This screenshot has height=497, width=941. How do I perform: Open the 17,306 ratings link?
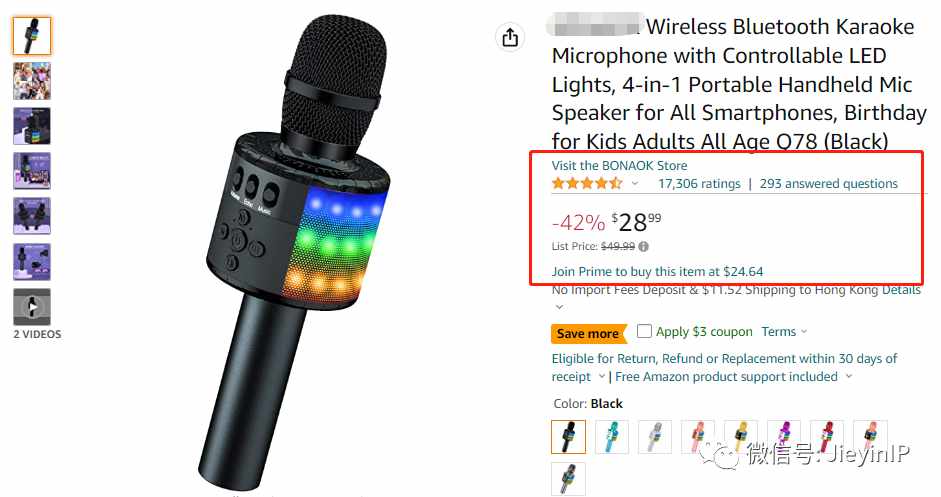(x=699, y=184)
